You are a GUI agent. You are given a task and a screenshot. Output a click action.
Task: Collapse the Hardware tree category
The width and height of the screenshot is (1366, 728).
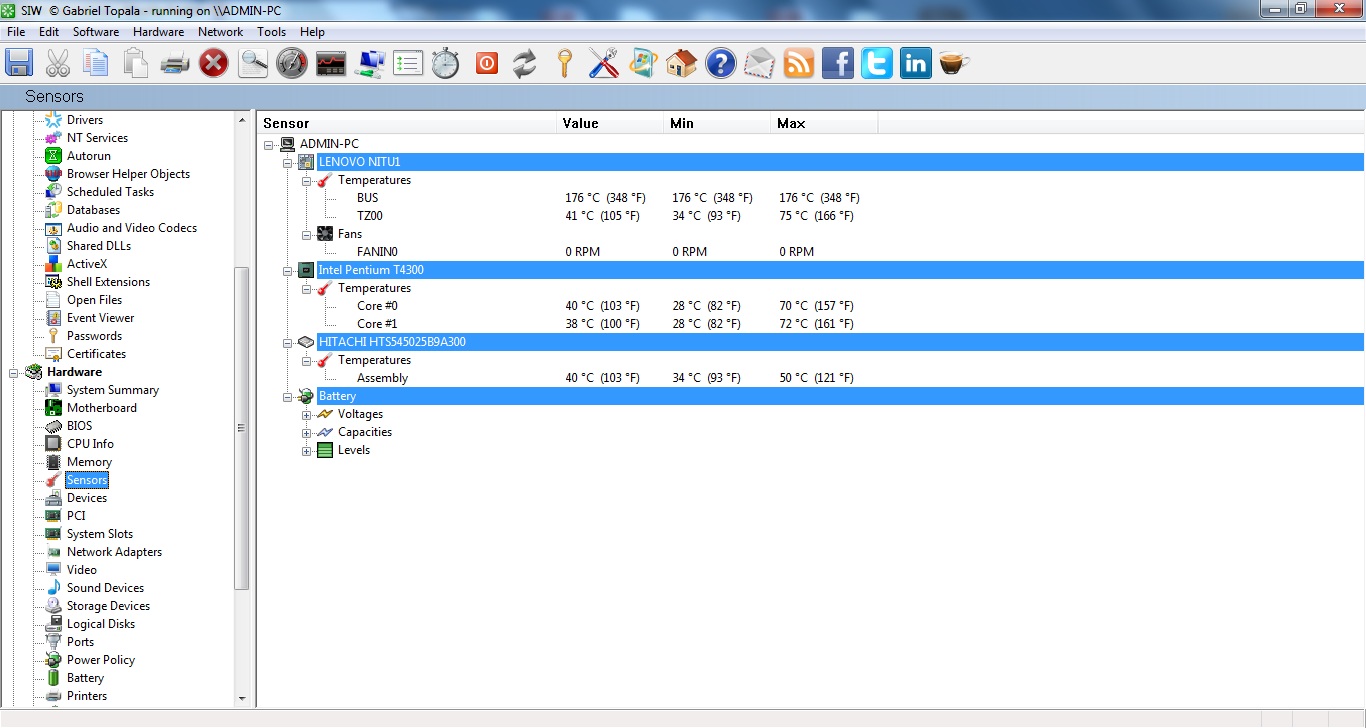point(14,372)
